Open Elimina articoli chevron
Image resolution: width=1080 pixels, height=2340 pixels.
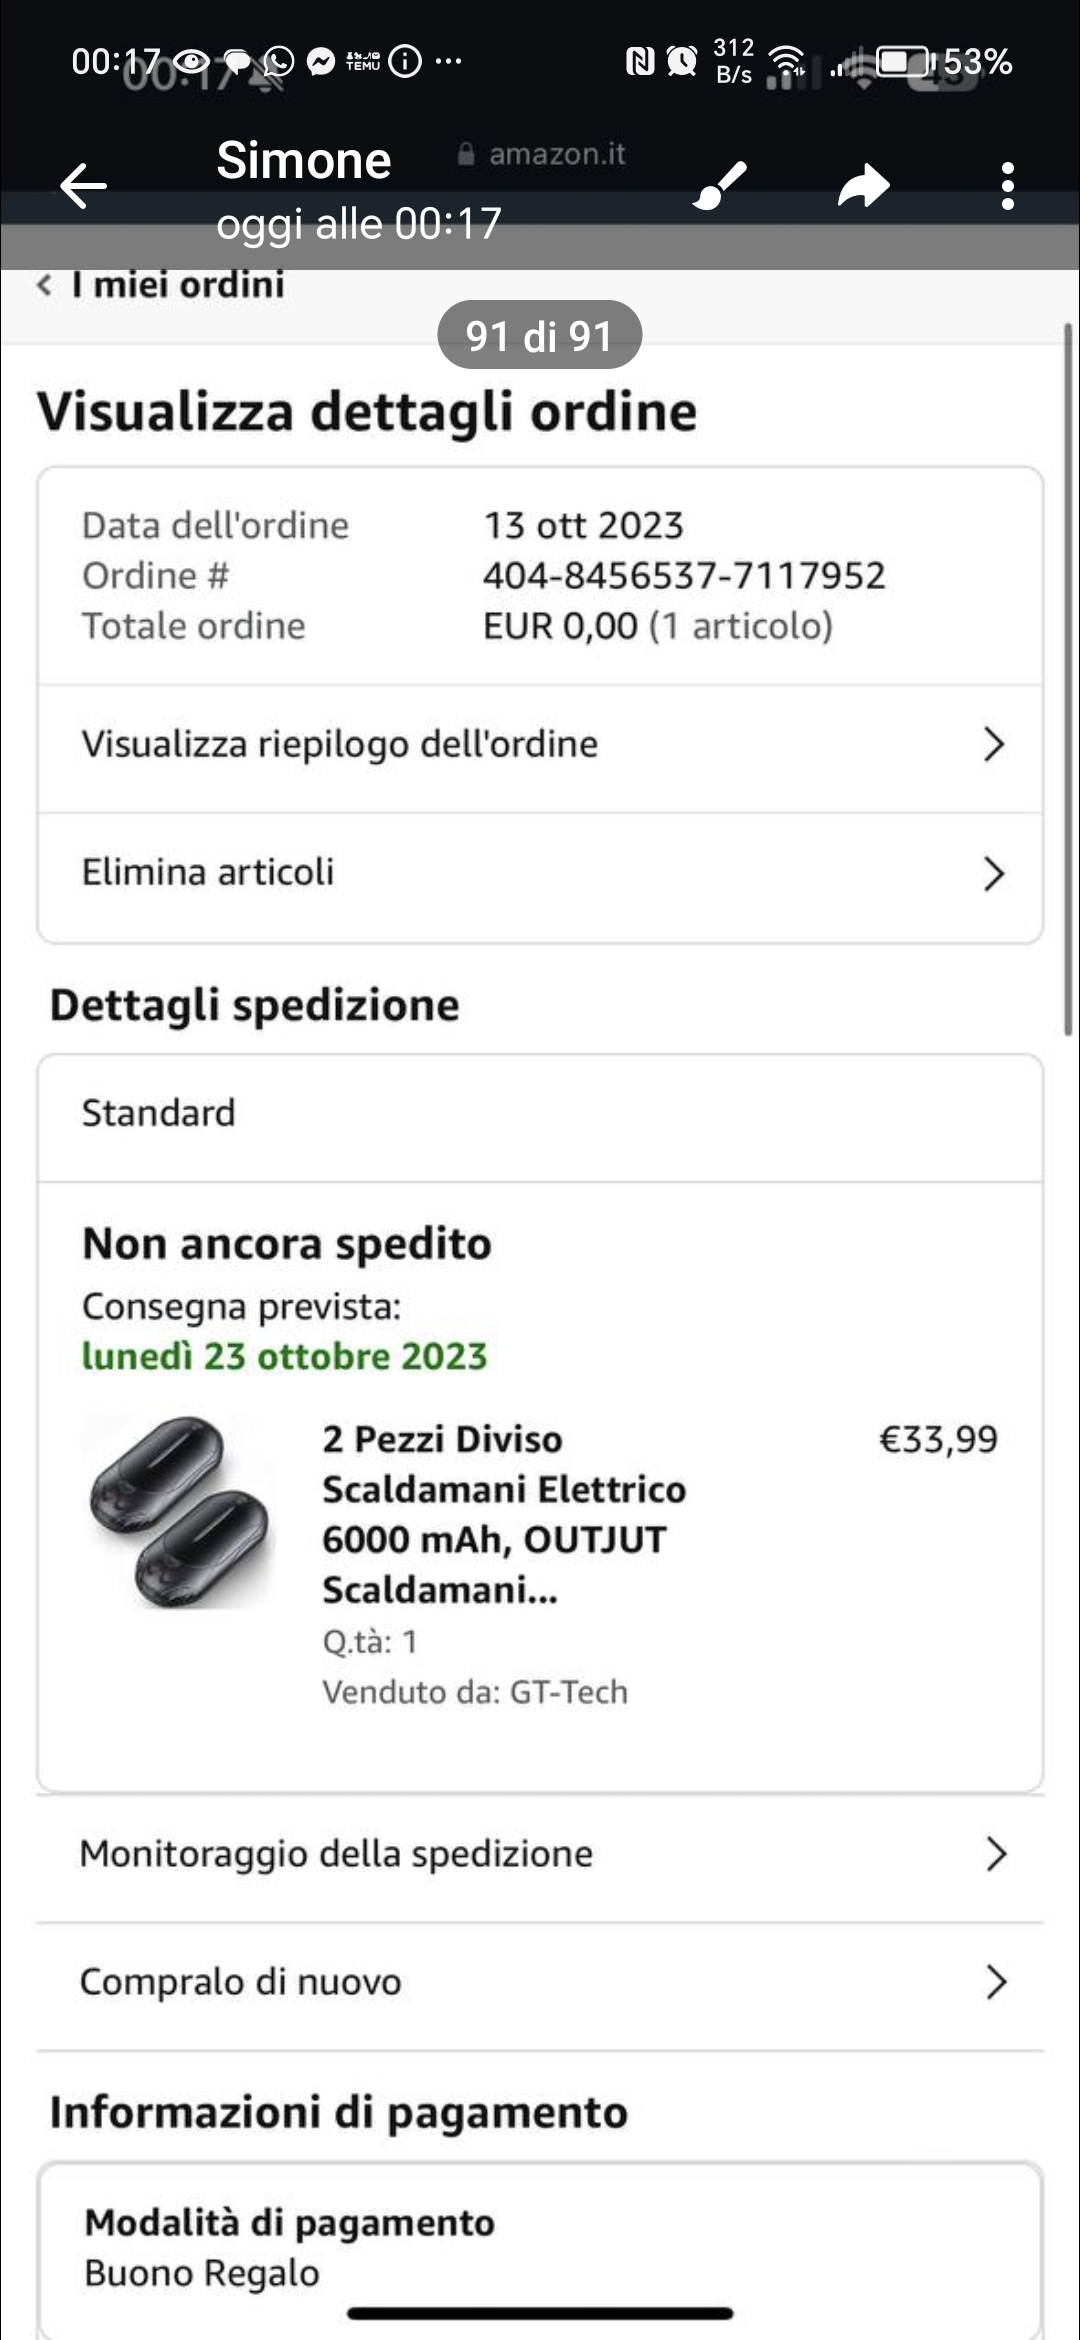tap(993, 873)
